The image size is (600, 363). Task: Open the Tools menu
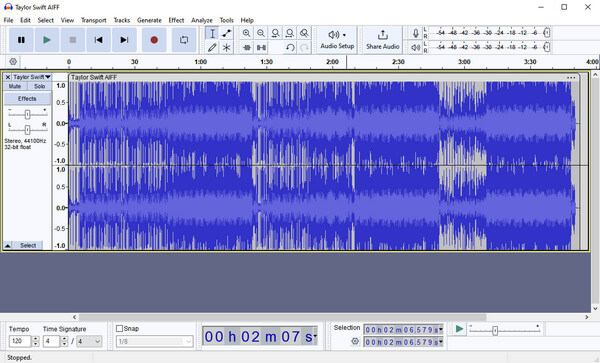(x=227, y=20)
